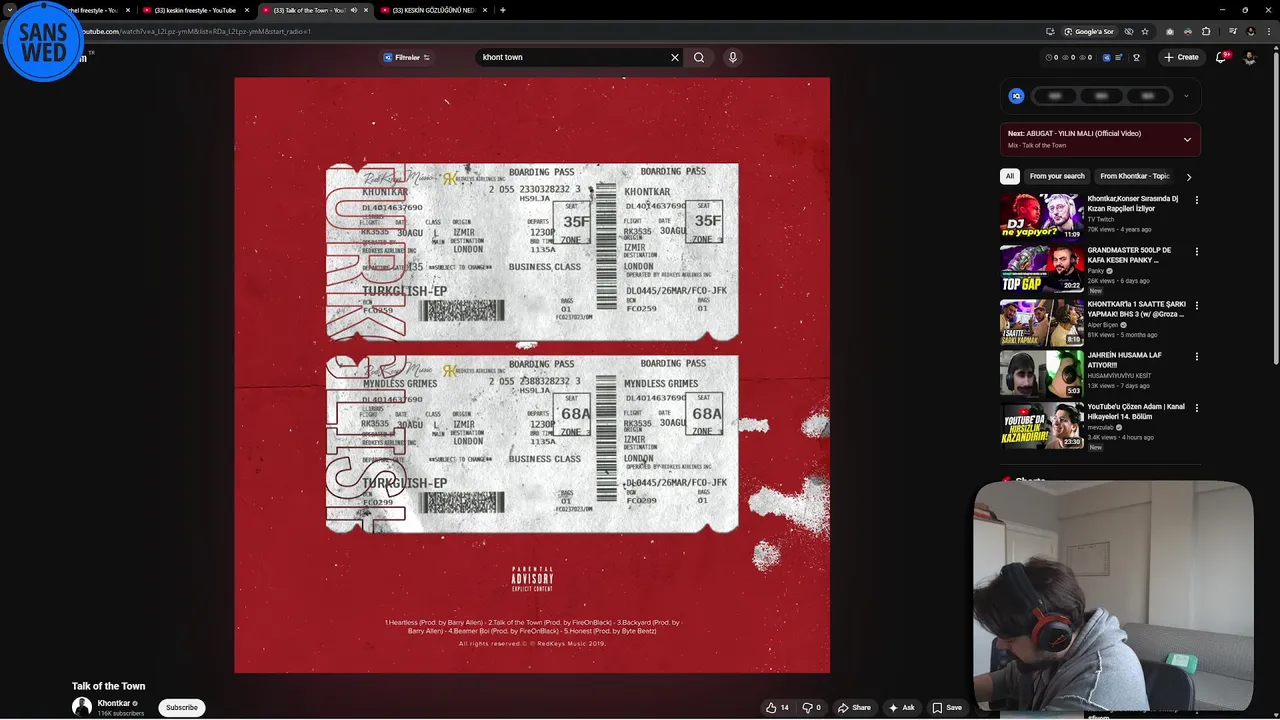Start voice search with the microphone
Screen dimensions: 1280x720
[733, 57]
